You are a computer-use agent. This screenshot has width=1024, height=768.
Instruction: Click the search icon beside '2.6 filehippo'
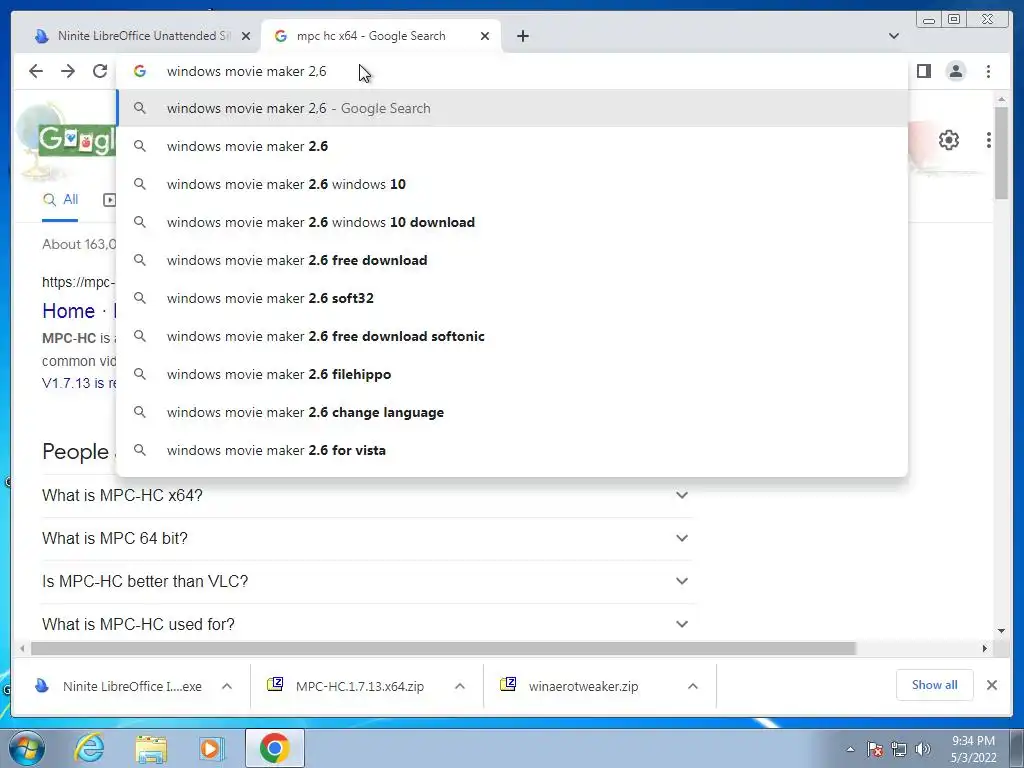(x=140, y=374)
